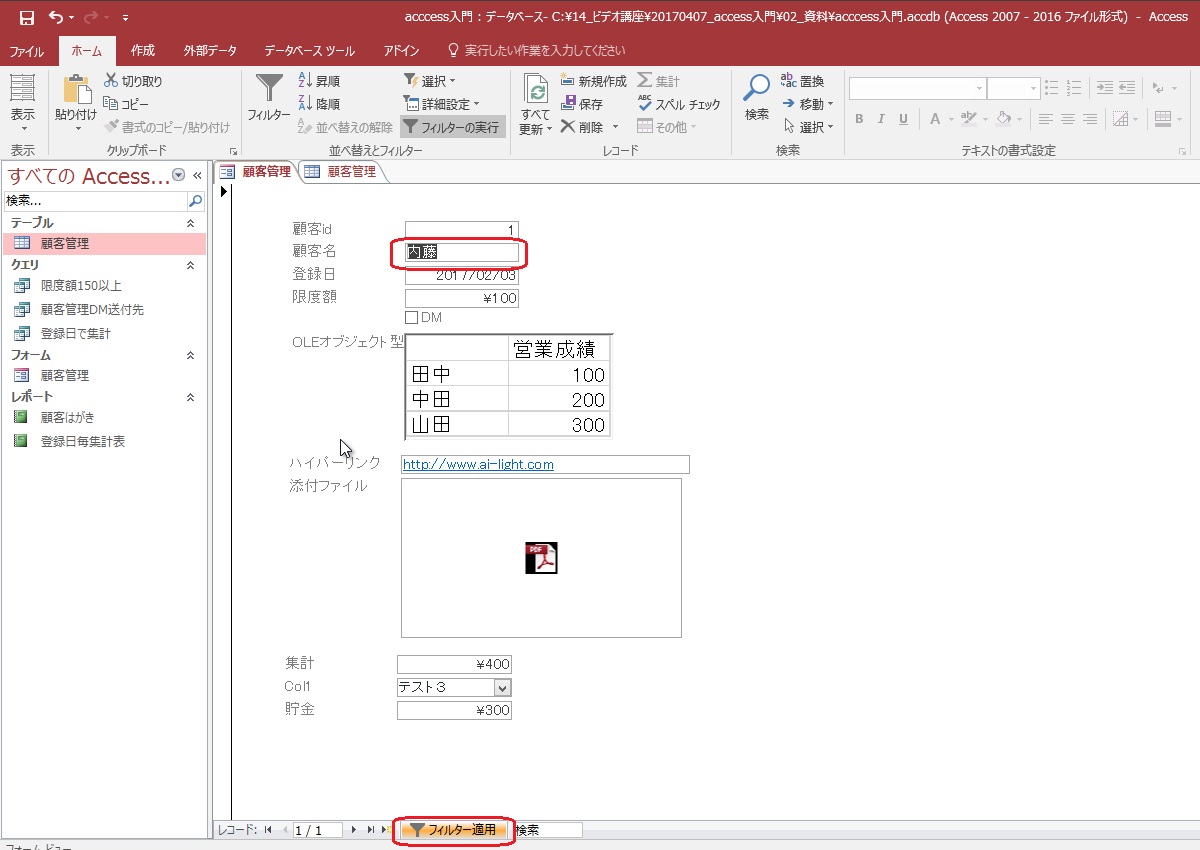1200x850 pixels.
Task: Sort ascending with 昇順
Action: (320, 81)
